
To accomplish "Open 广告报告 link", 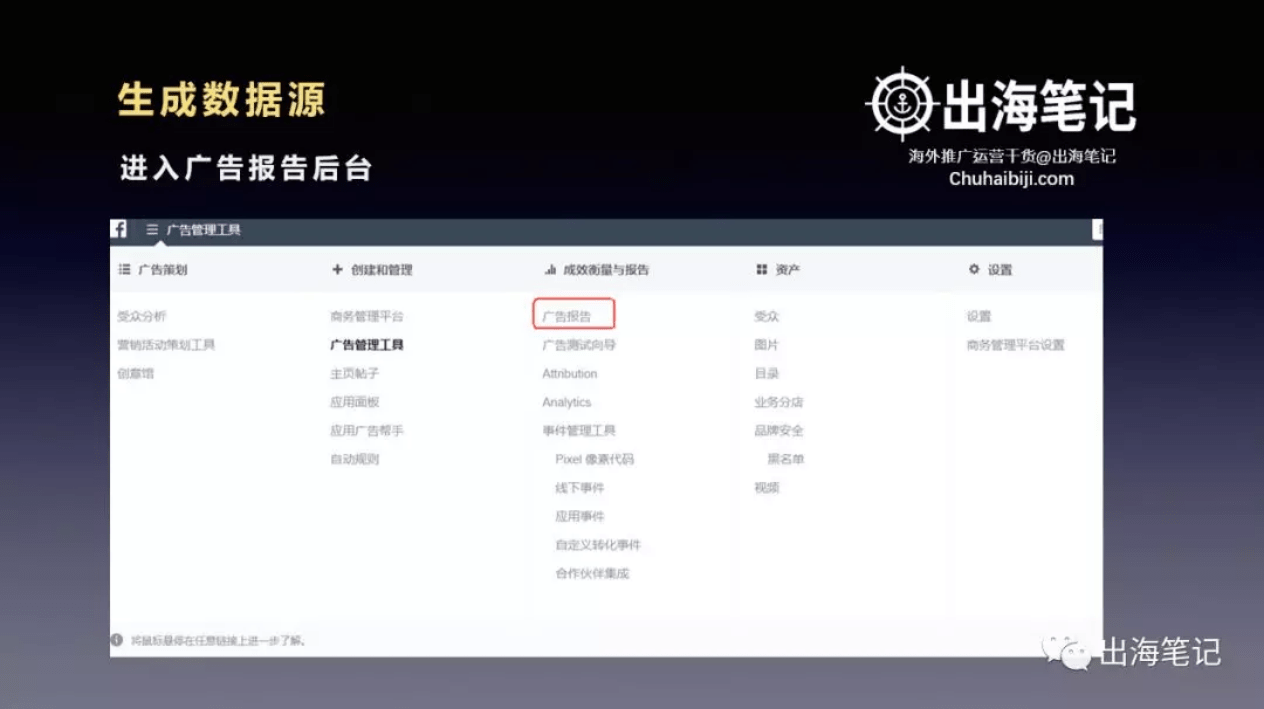I will tap(567, 316).
